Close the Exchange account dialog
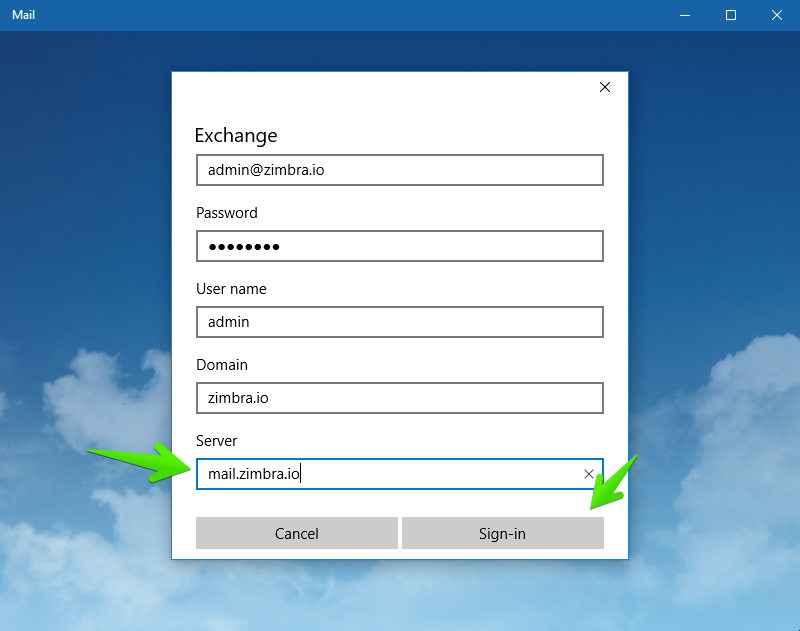Screen dimensions: 800x631 coord(605,87)
